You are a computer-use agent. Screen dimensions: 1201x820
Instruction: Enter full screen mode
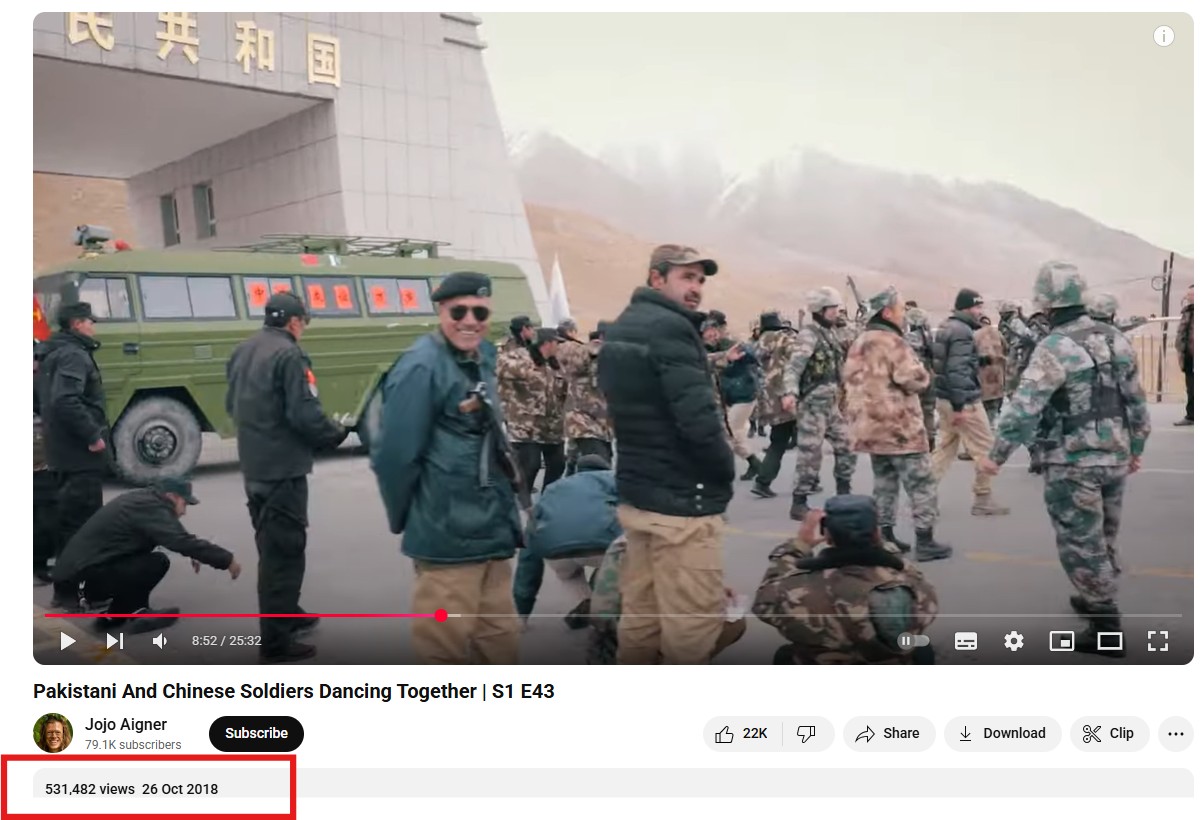point(1158,641)
